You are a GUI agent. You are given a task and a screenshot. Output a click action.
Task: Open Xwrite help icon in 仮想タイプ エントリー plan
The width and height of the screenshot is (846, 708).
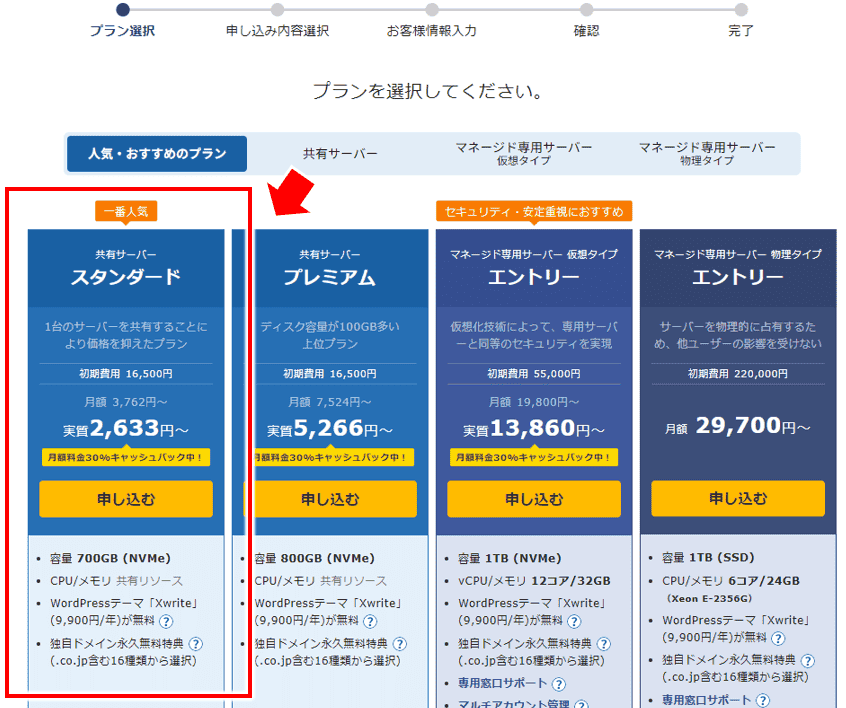[x=574, y=622]
